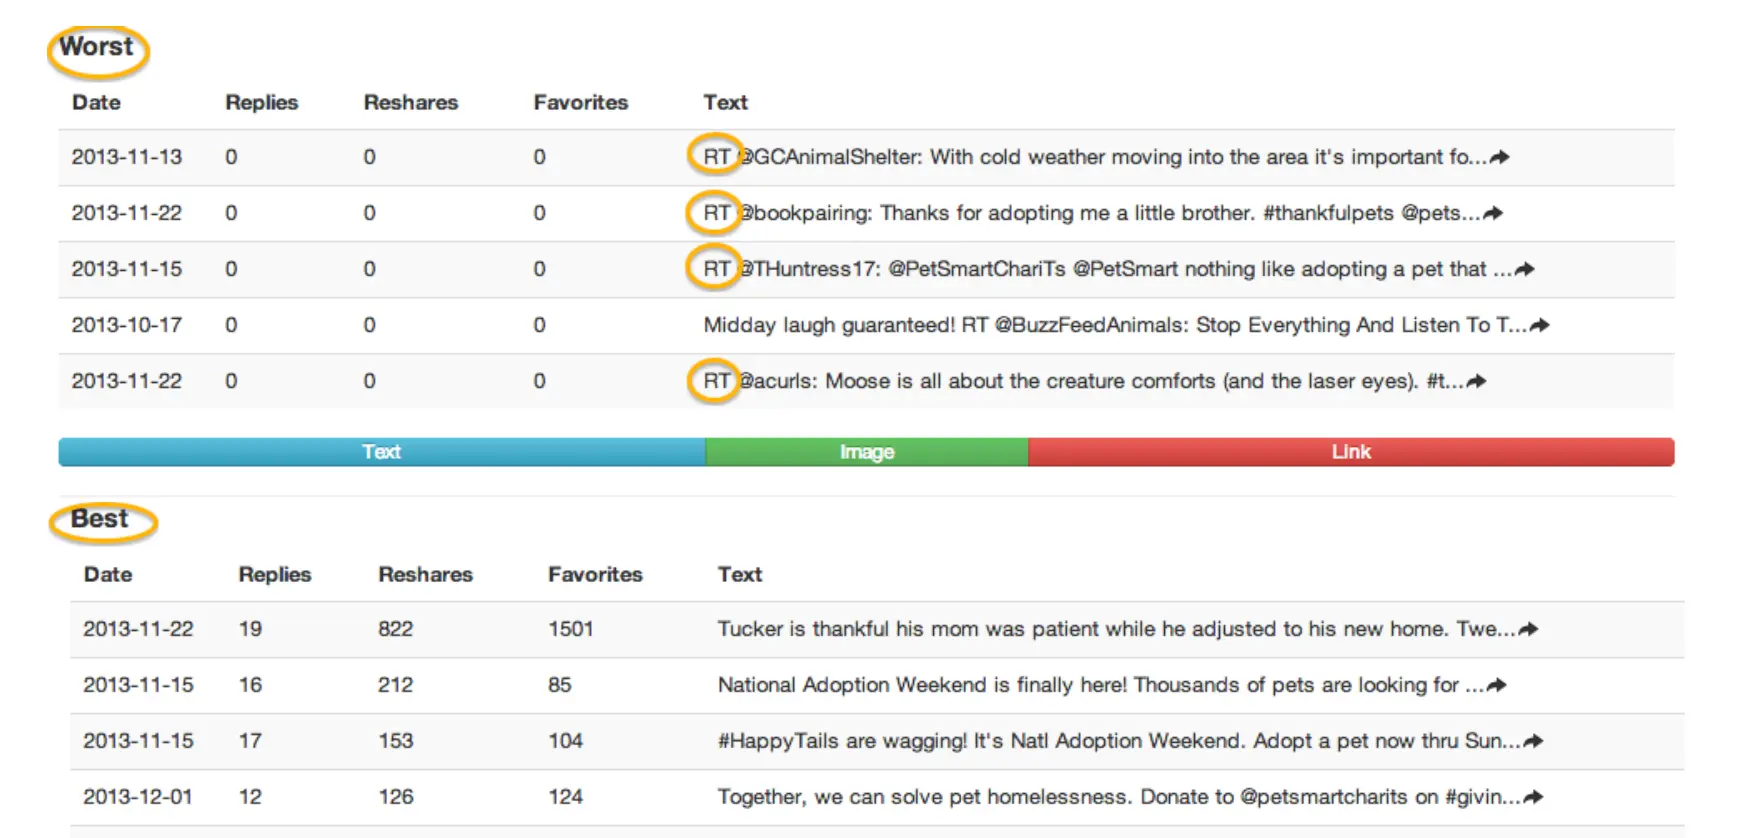Open arrow icon on National Adoption Weekend tweet
This screenshot has height=838, width=1742.
click(x=1496, y=685)
